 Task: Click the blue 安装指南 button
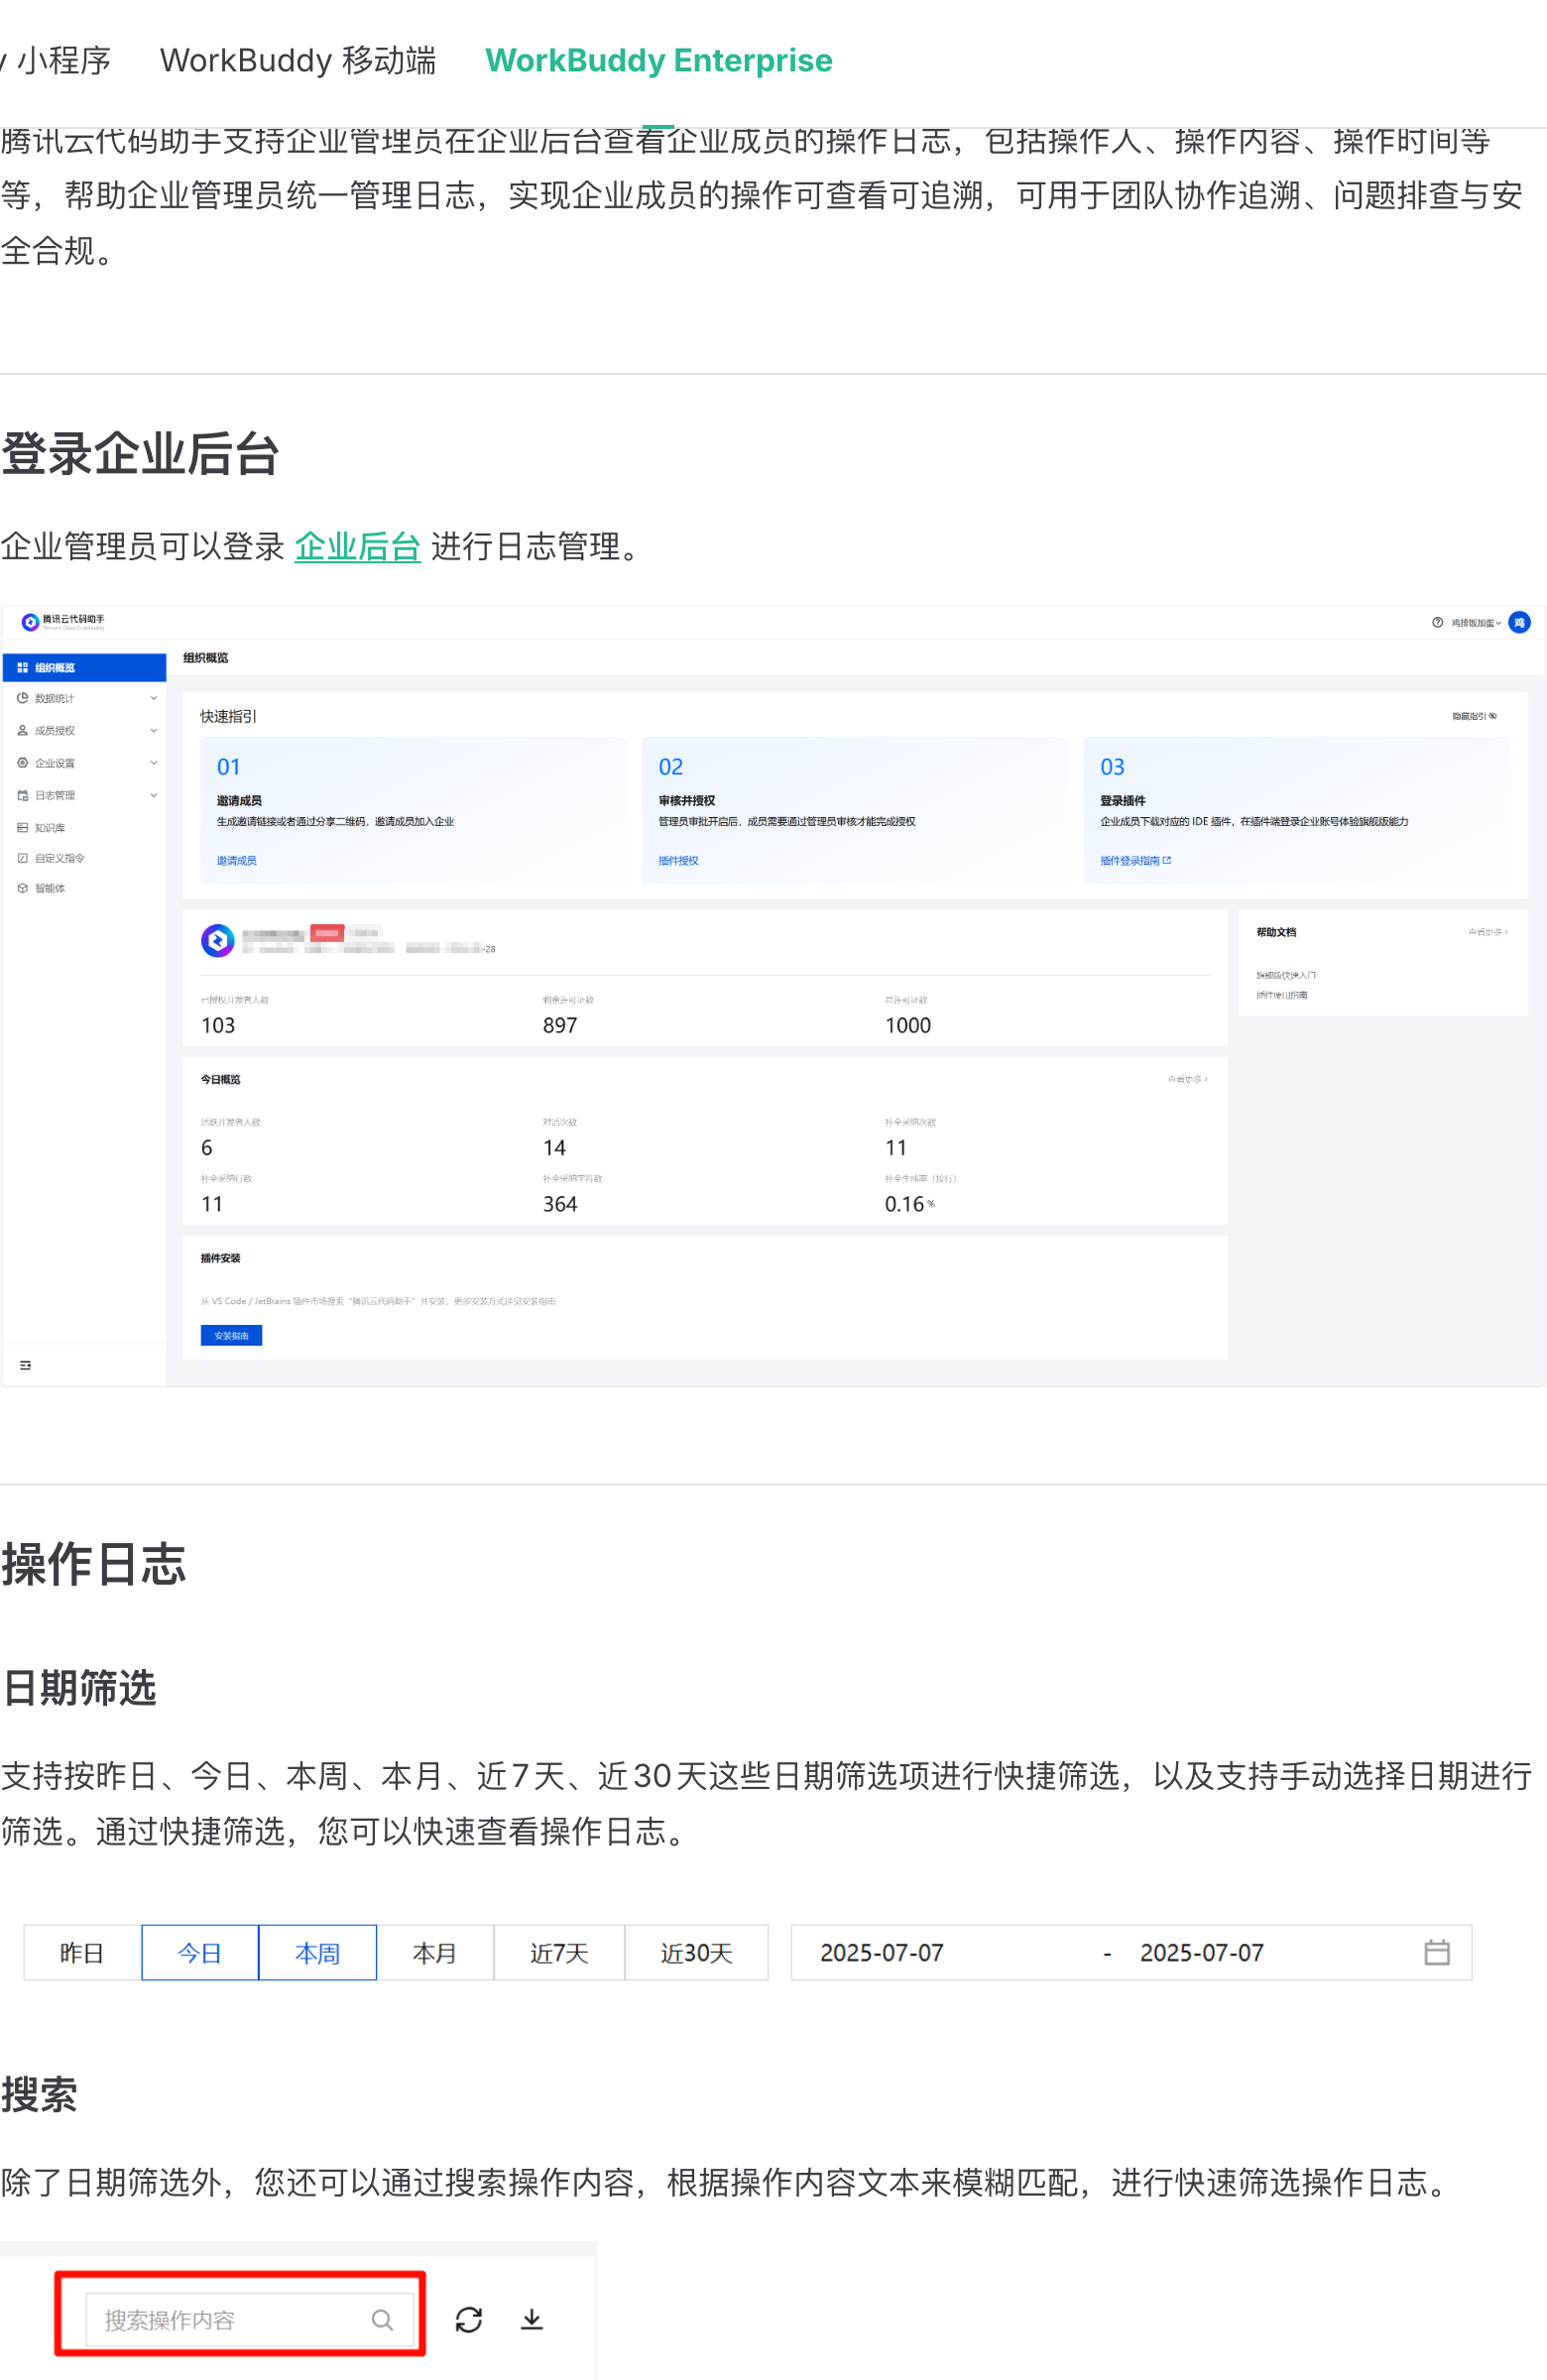[231, 1335]
